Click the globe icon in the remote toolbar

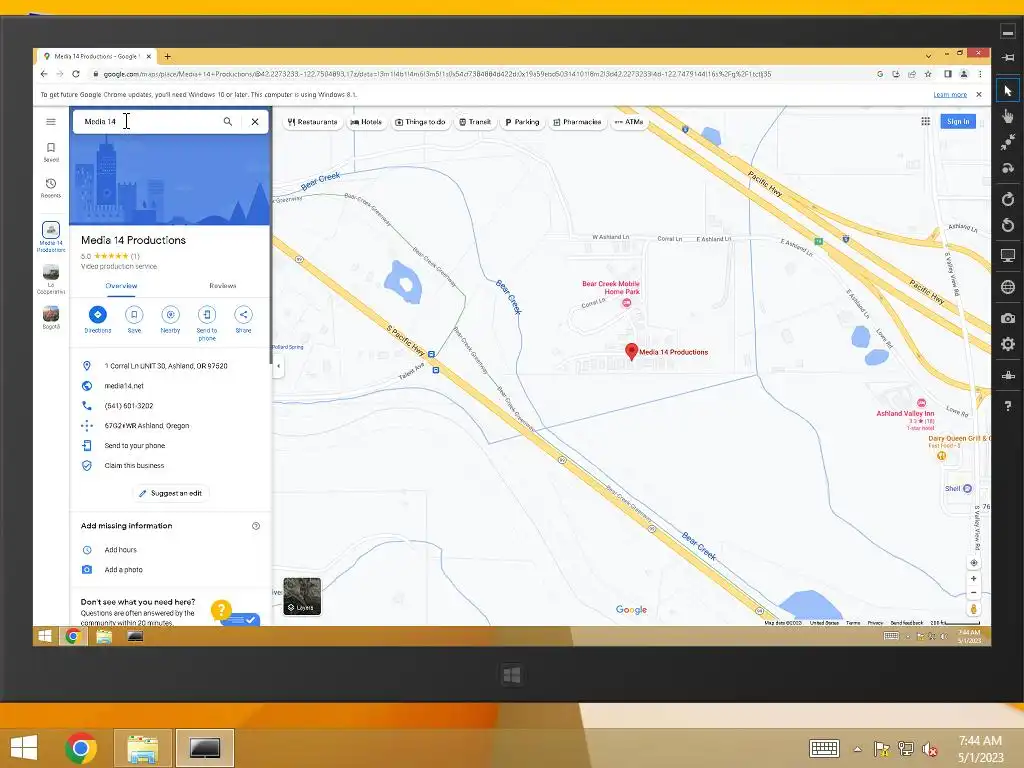(1008, 287)
